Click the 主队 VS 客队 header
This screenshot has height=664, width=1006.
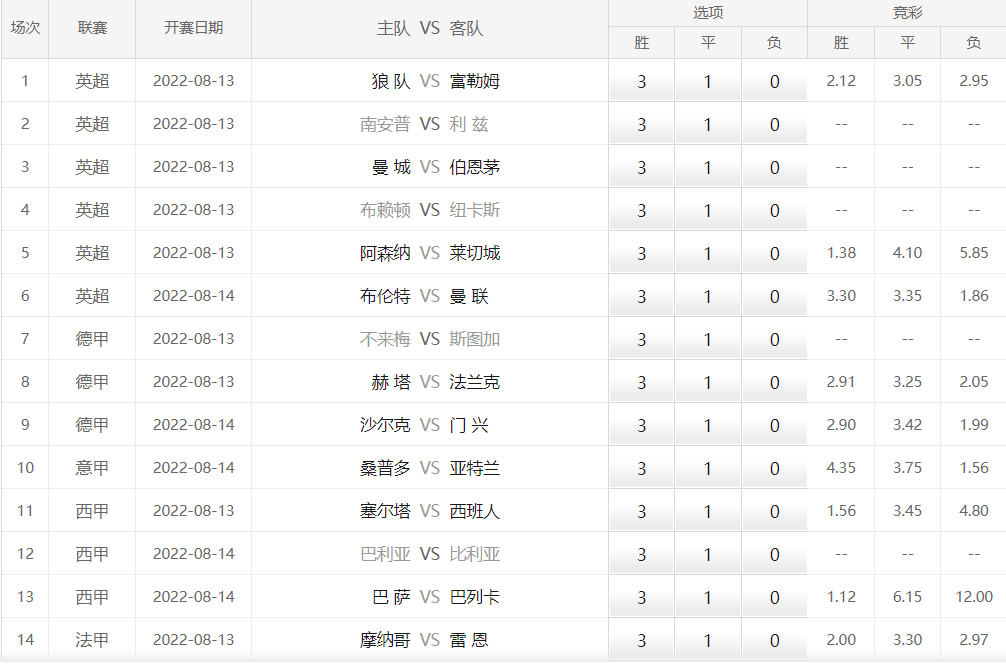coord(430,28)
